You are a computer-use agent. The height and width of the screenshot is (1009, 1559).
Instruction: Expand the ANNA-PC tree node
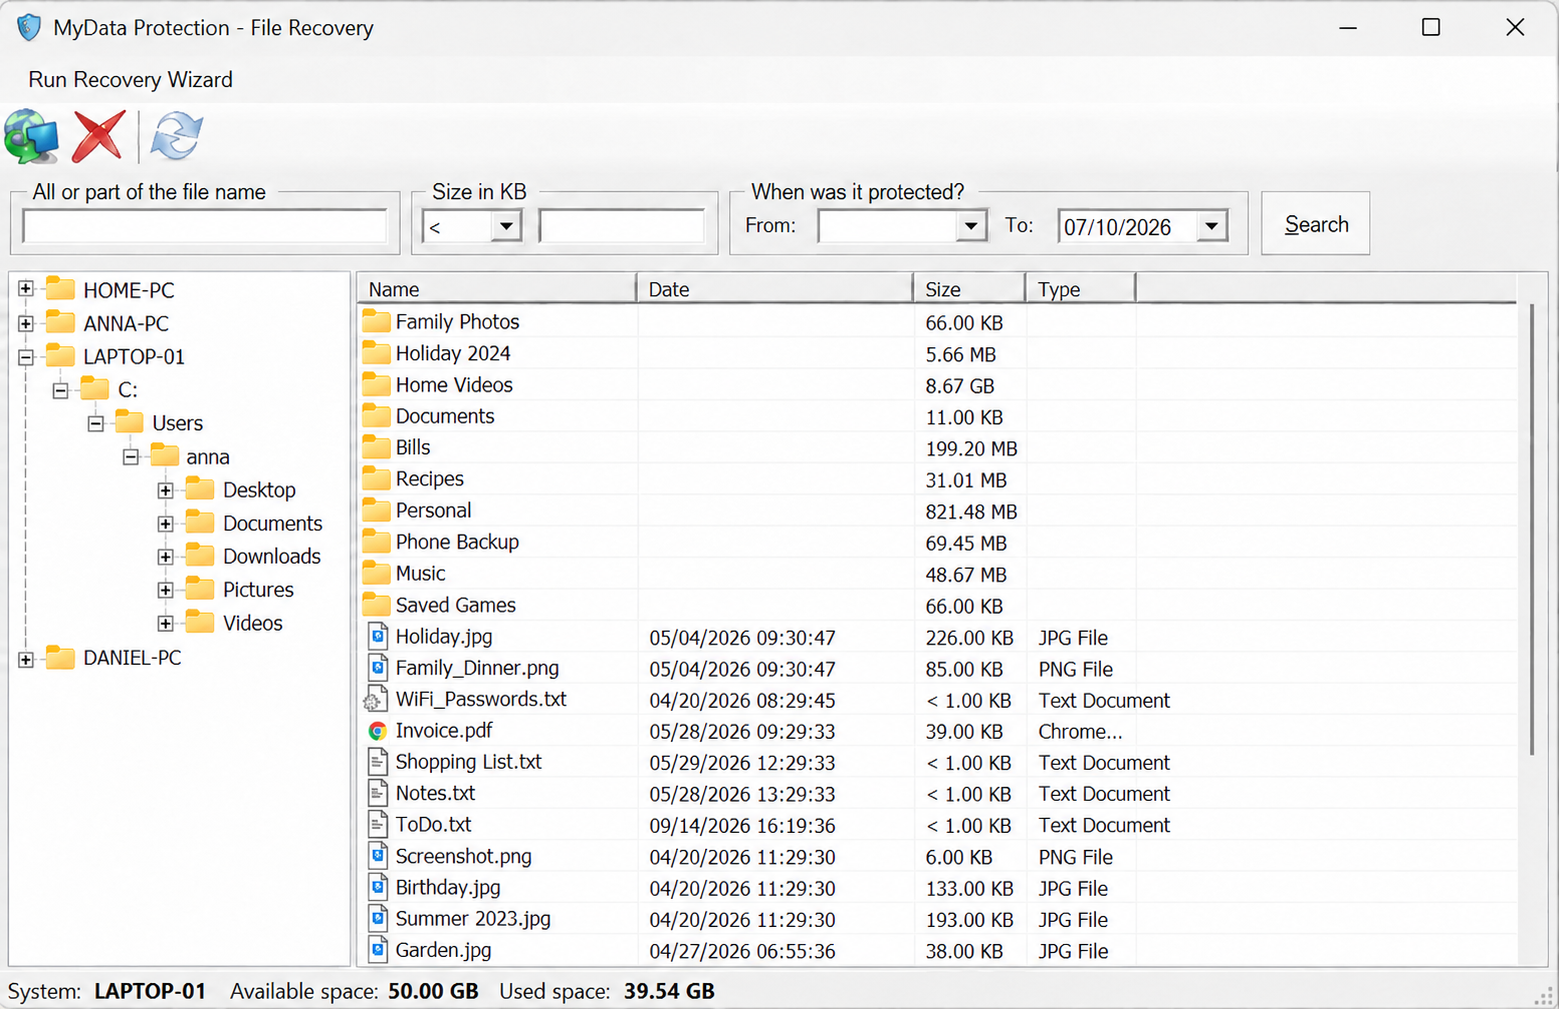pos(26,323)
